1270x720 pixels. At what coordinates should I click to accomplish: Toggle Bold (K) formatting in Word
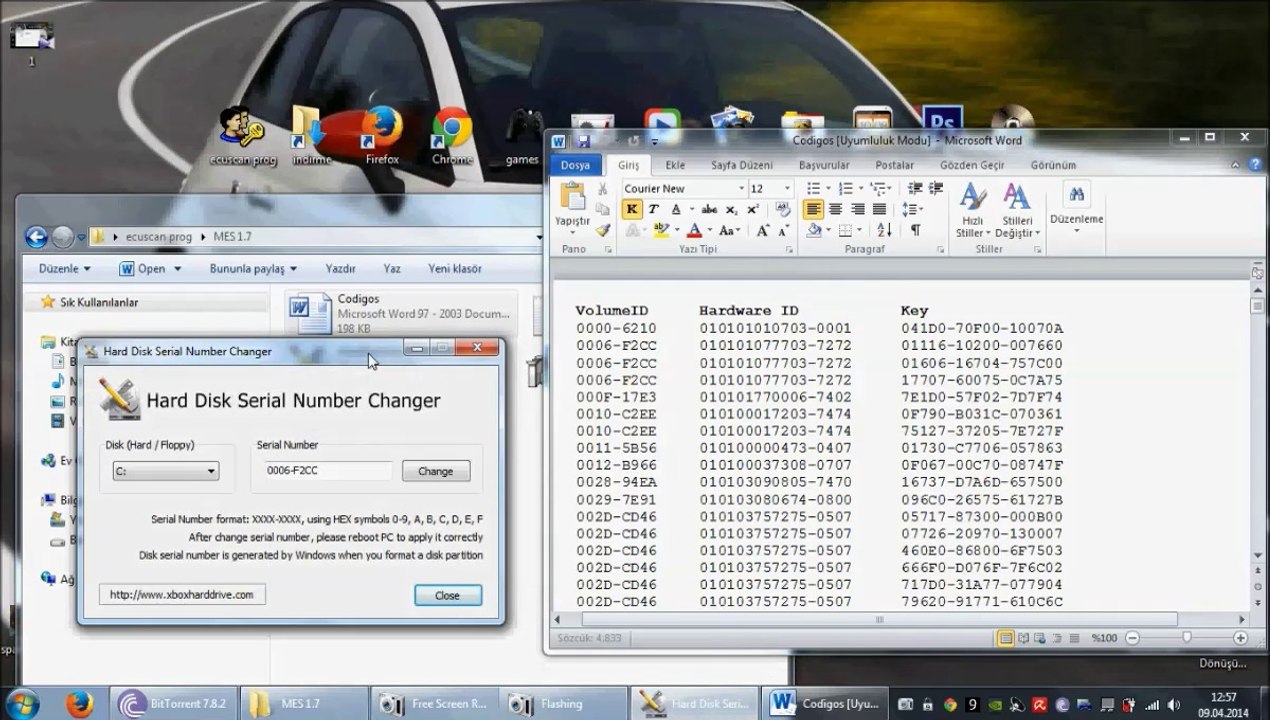click(x=631, y=209)
